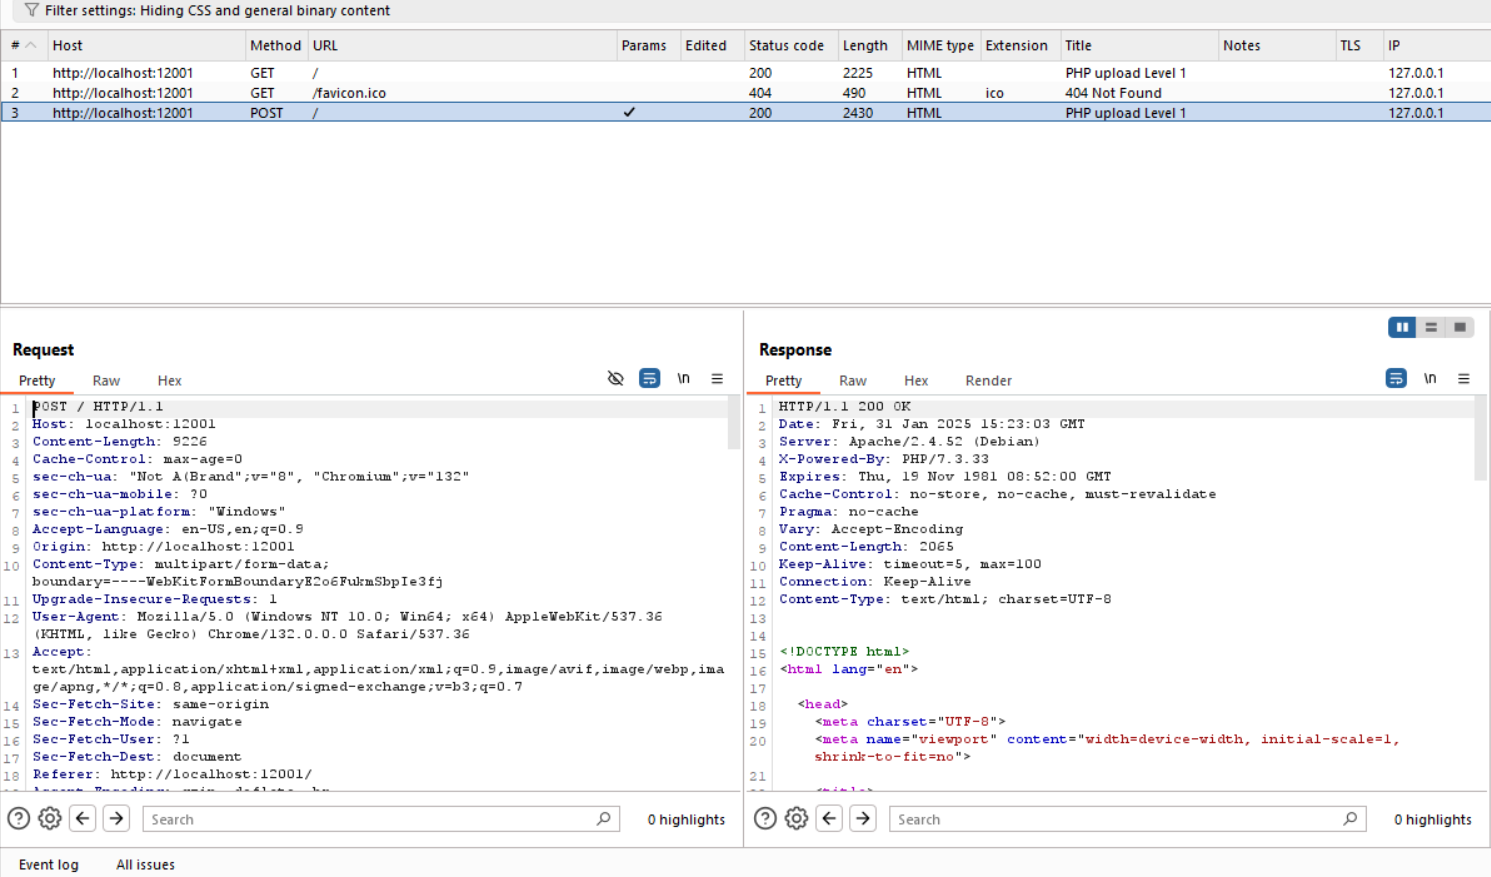Open All issues panel
The height and width of the screenshot is (877, 1491).
(145, 864)
